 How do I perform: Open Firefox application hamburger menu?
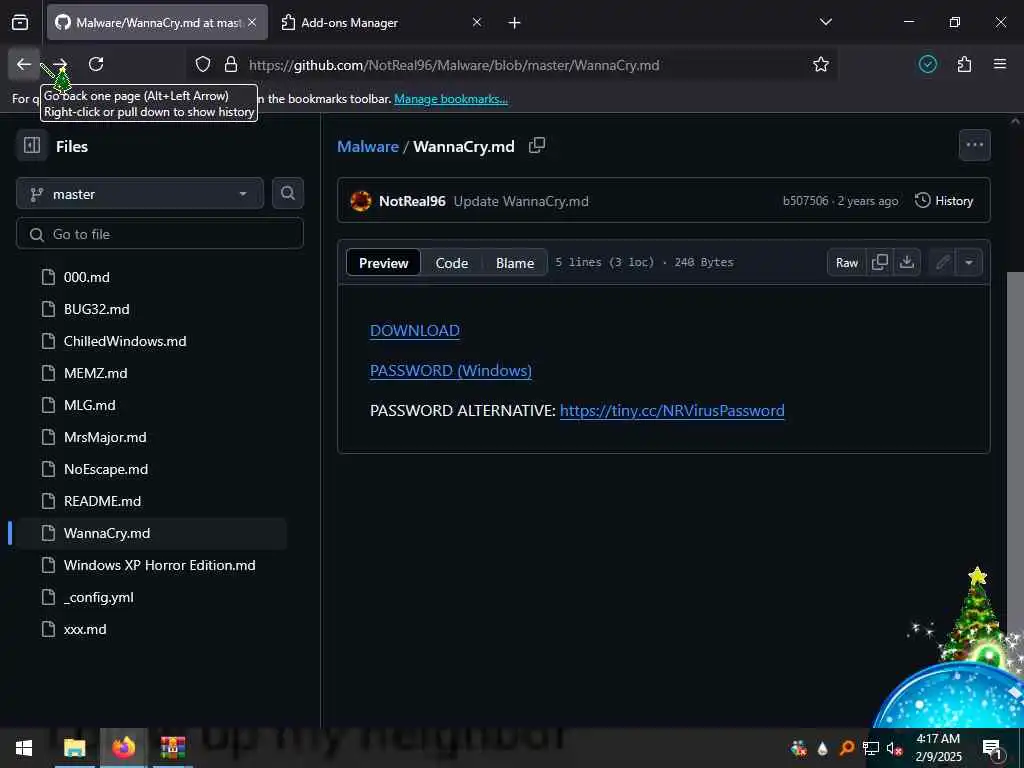999,64
